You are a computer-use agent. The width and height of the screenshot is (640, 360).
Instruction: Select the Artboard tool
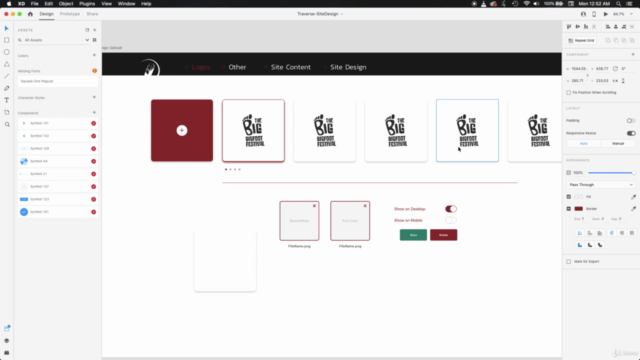7,112
